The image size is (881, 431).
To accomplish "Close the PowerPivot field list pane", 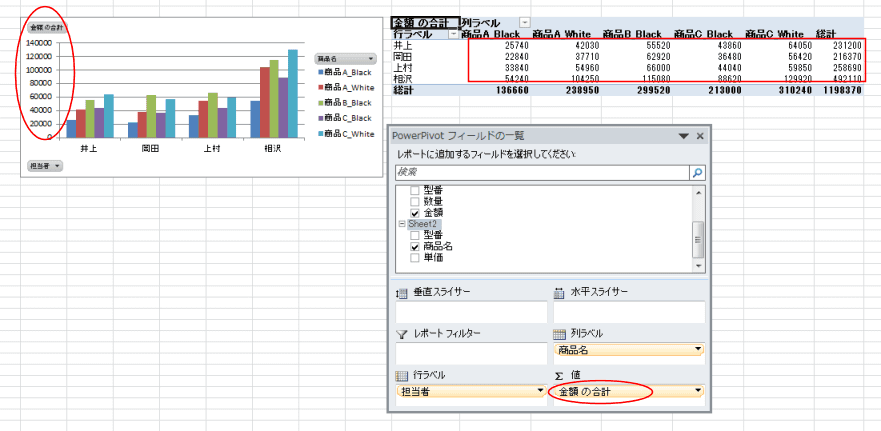I will pyautogui.click(x=700, y=136).
